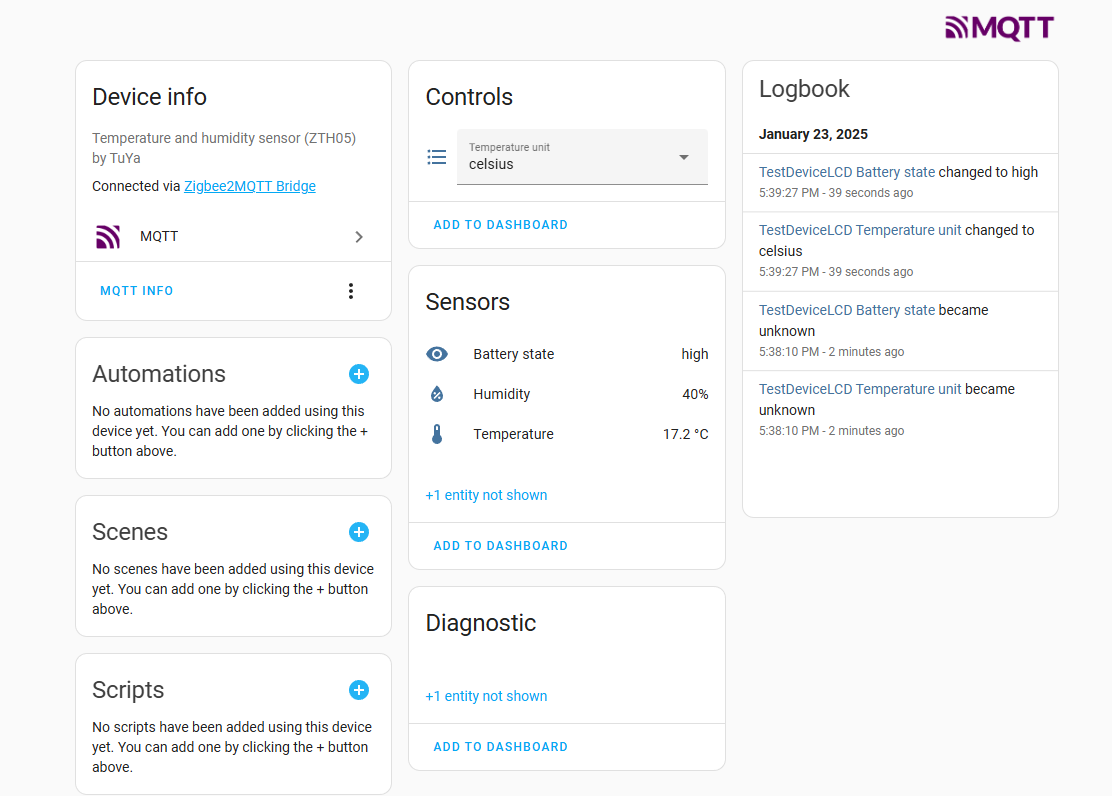Open Battery state link that became unknown
Viewport: 1112px width, 796px height.
pos(847,310)
